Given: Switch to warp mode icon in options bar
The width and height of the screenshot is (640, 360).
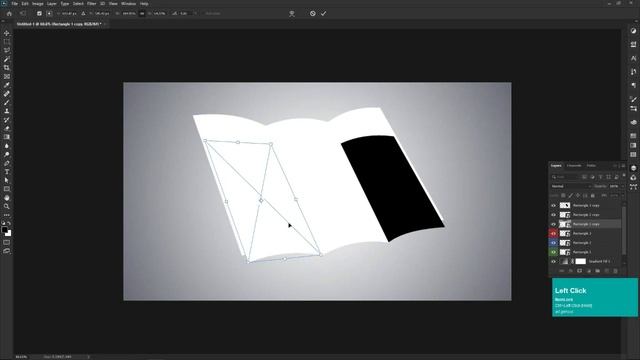Looking at the screenshot, I should [292, 13].
